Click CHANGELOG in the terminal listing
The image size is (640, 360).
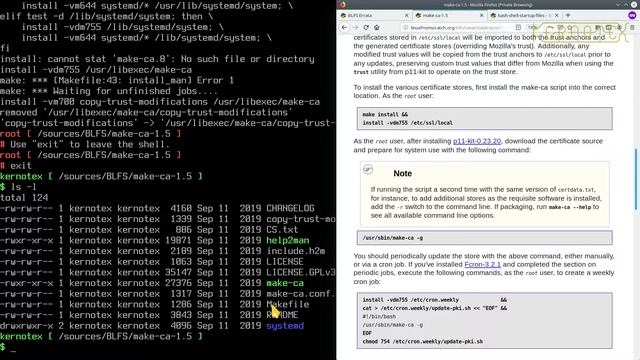coord(290,208)
